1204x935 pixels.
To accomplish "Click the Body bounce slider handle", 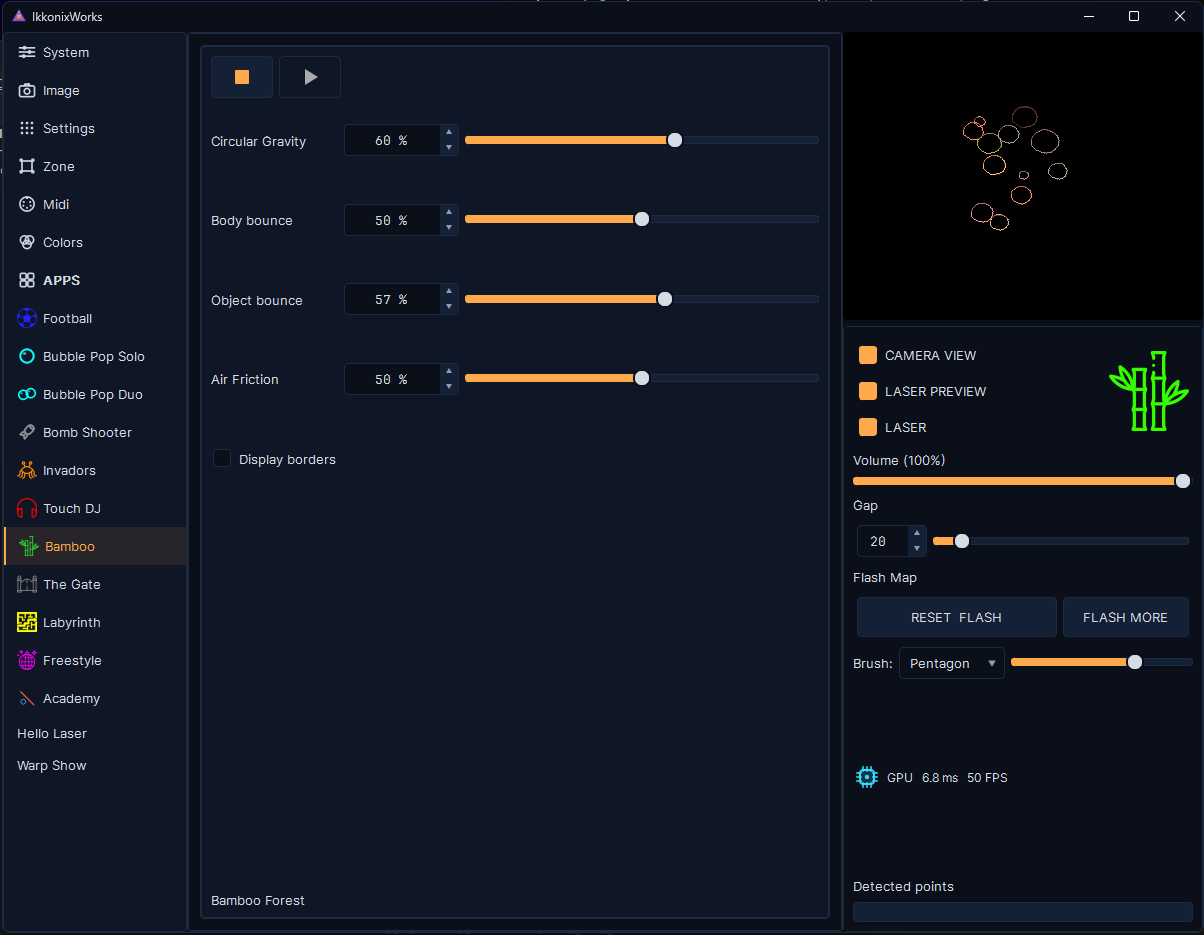I will pyautogui.click(x=642, y=219).
